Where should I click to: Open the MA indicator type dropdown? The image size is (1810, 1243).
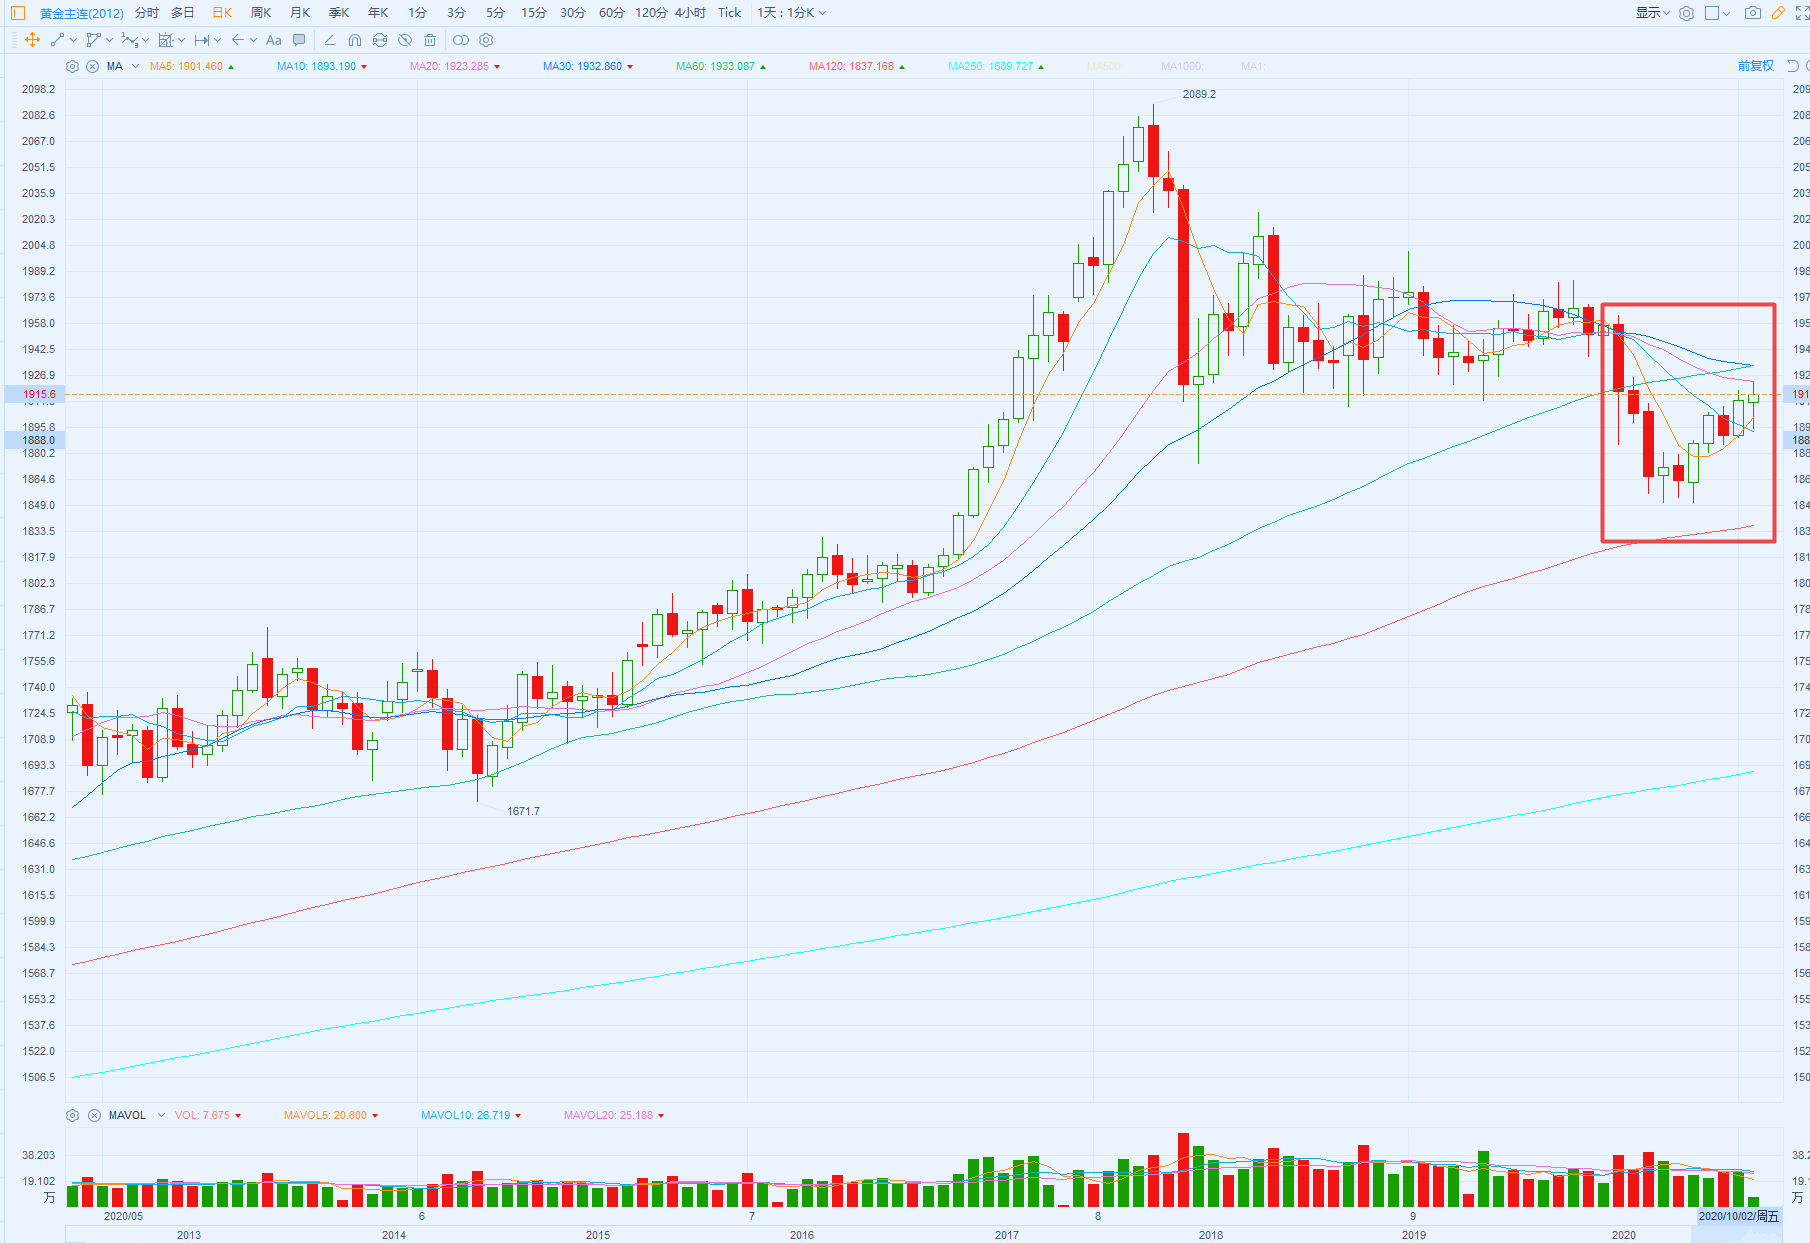tap(135, 66)
